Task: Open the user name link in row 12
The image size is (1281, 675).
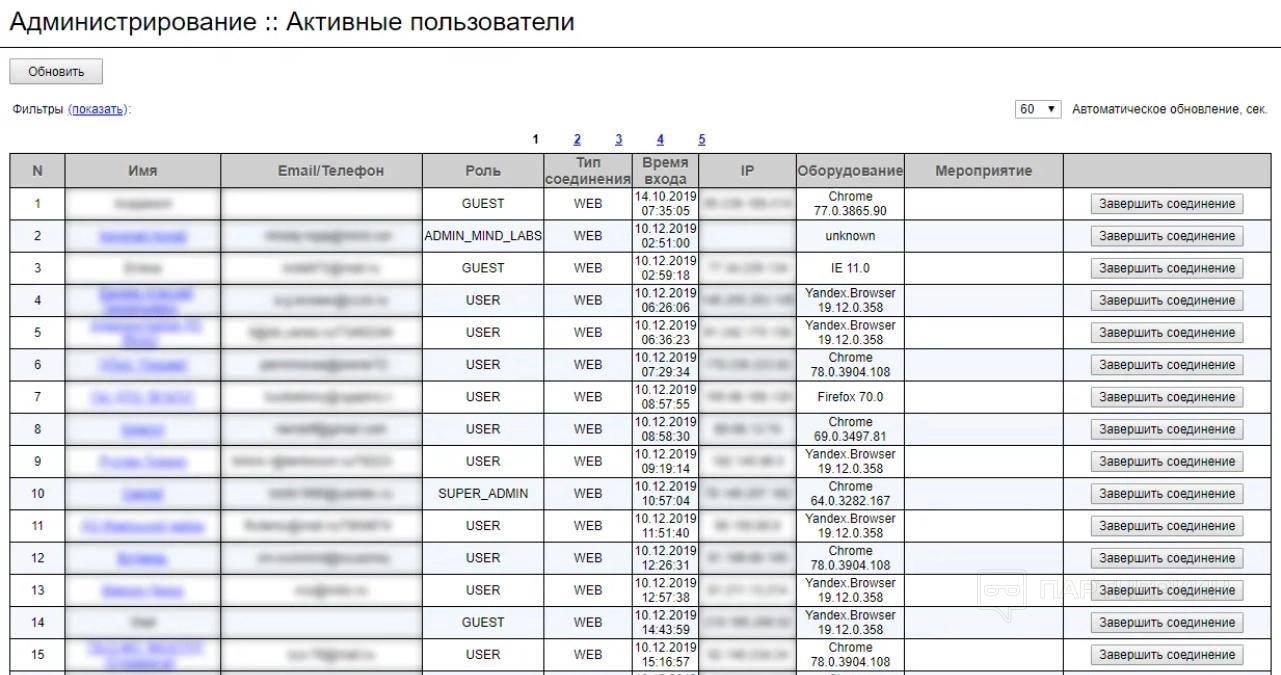Action: [x=142, y=558]
